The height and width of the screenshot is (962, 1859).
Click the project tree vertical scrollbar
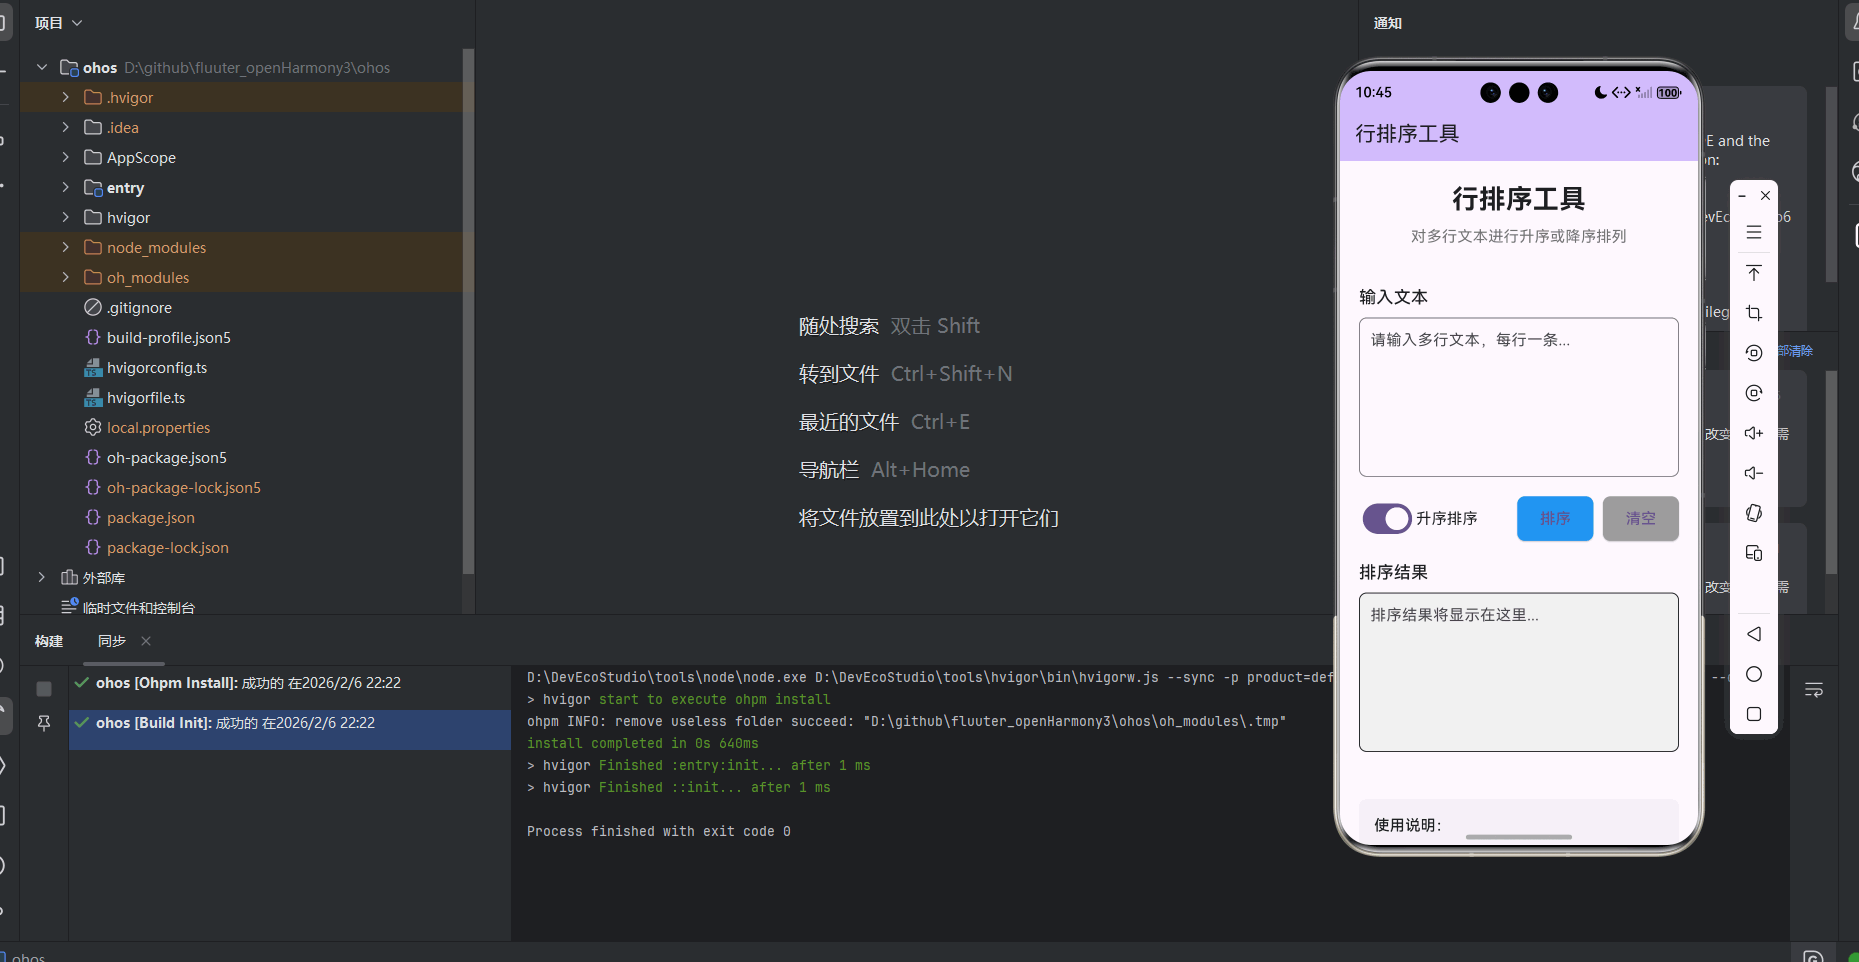tap(468, 310)
